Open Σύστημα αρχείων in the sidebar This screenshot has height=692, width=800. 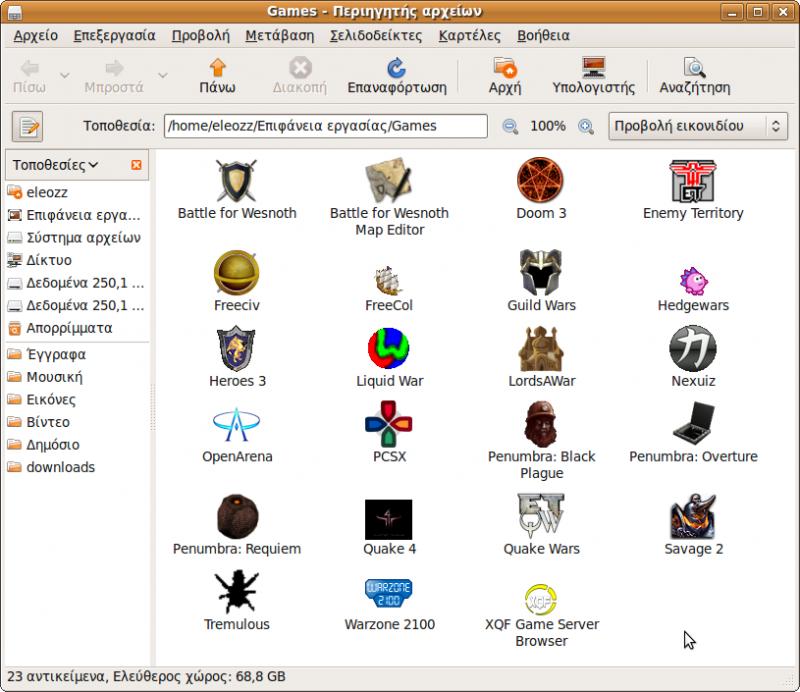click(x=77, y=237)
